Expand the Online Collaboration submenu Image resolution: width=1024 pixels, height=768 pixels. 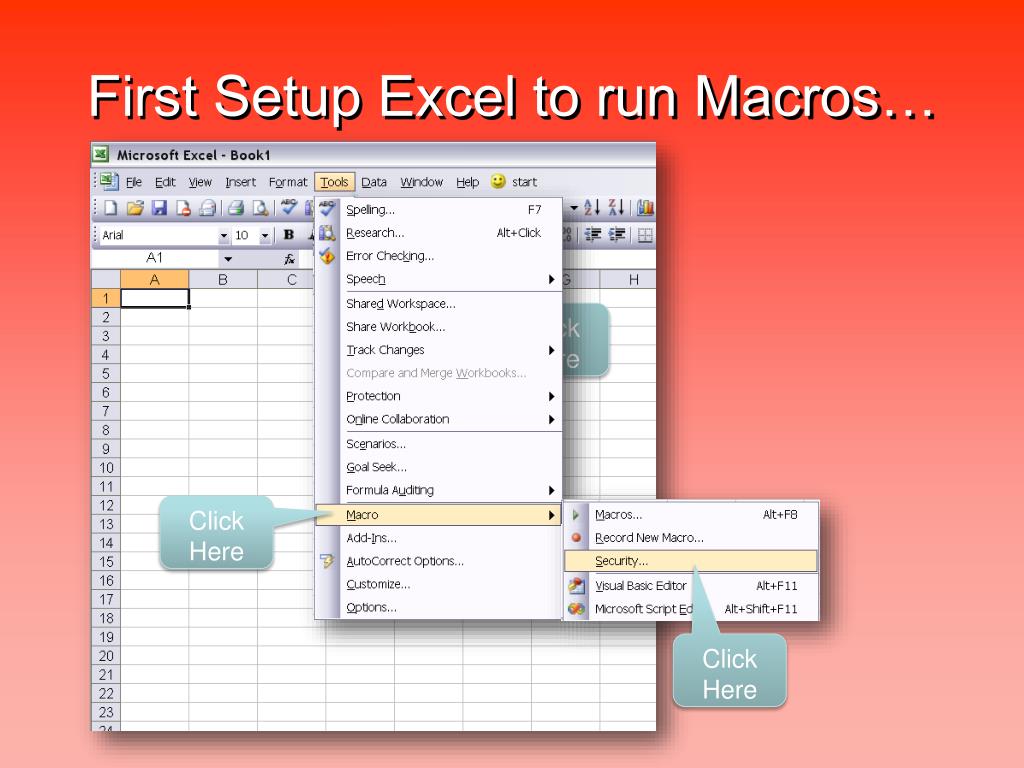pos(438,419)
